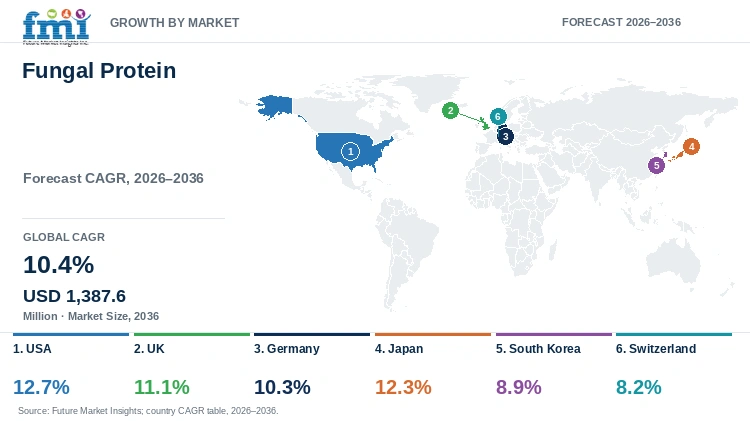750x421 pixels.
Task: Click map marker 1 on the USA
Action: tap(350, 152)
